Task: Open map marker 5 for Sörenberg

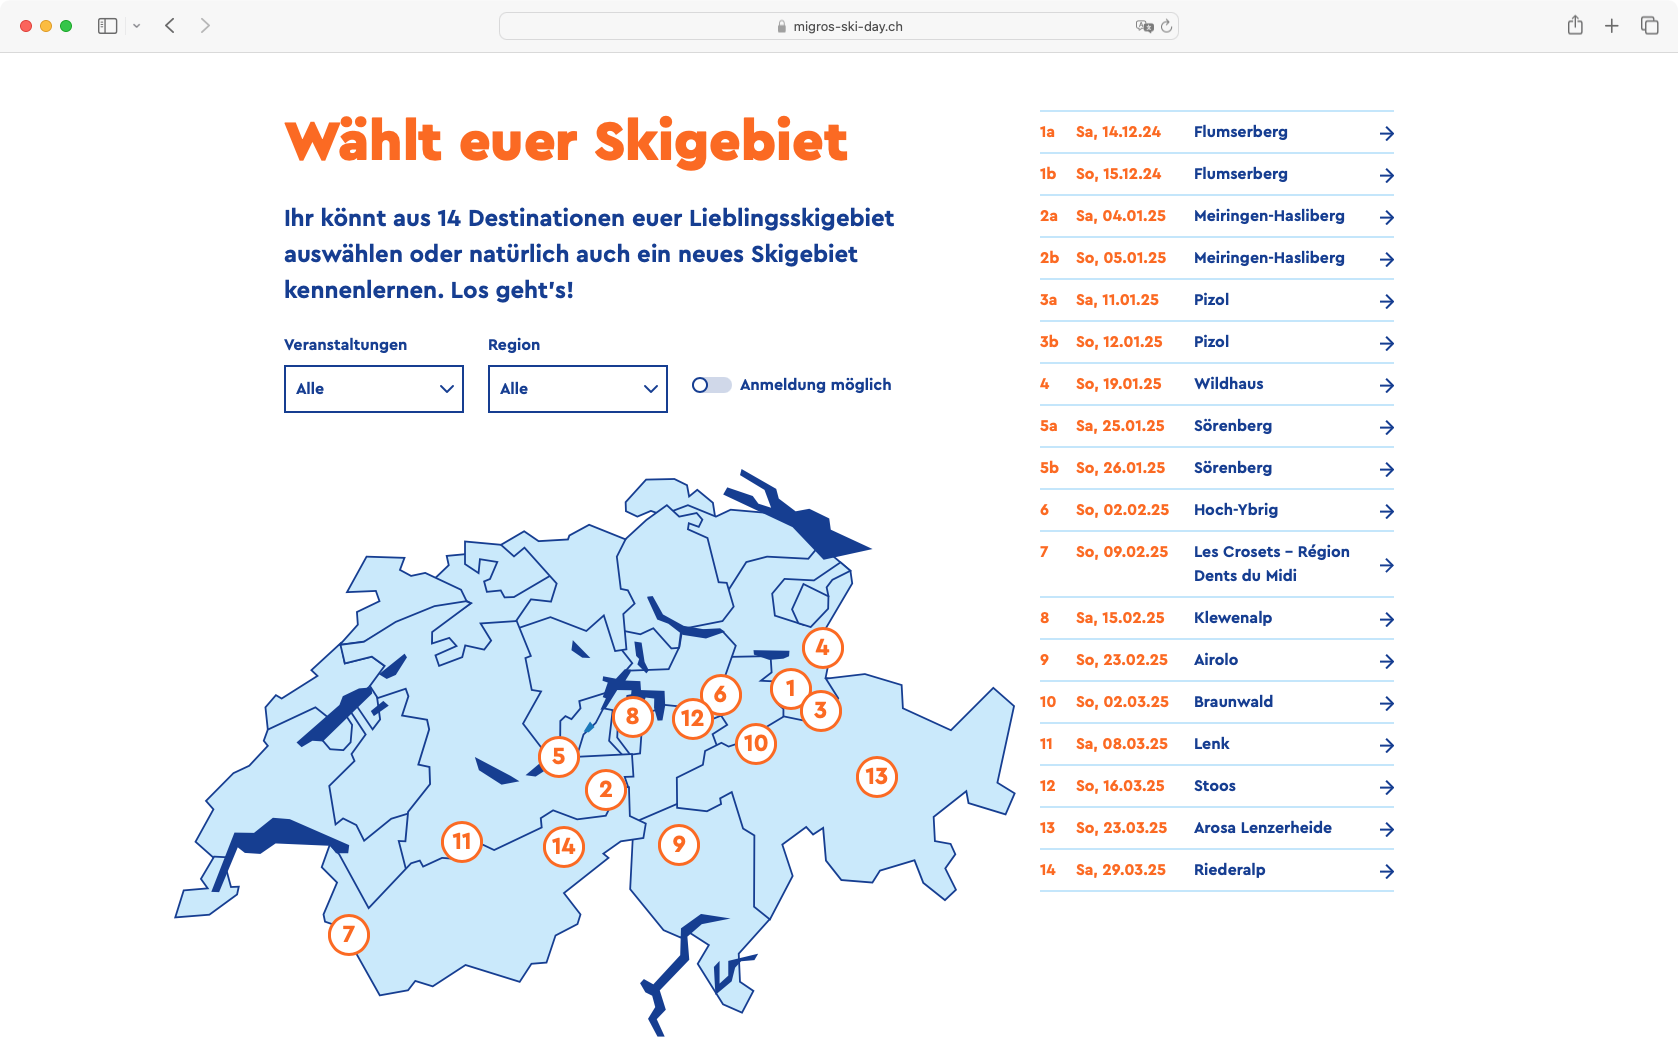Action: click(559, 757)
